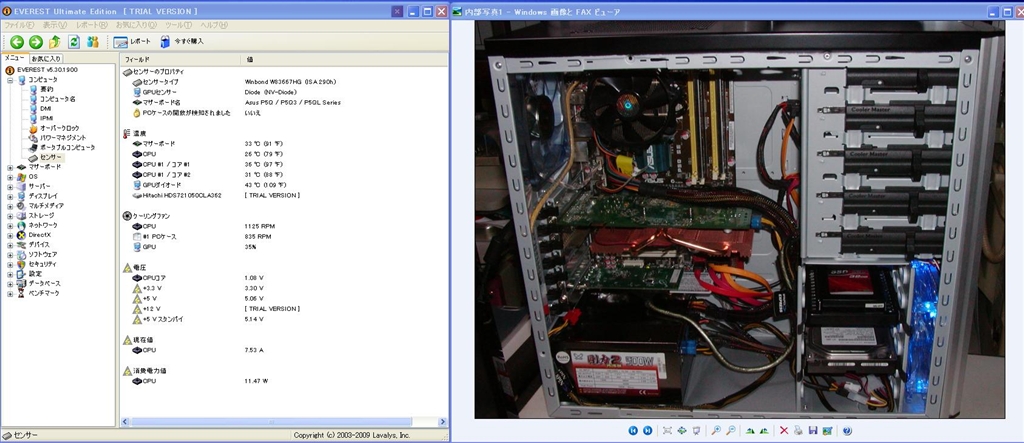Collapse the コンピュータ tree node
The height and width of the screenshot is (443, 1024).
[10, 80]
